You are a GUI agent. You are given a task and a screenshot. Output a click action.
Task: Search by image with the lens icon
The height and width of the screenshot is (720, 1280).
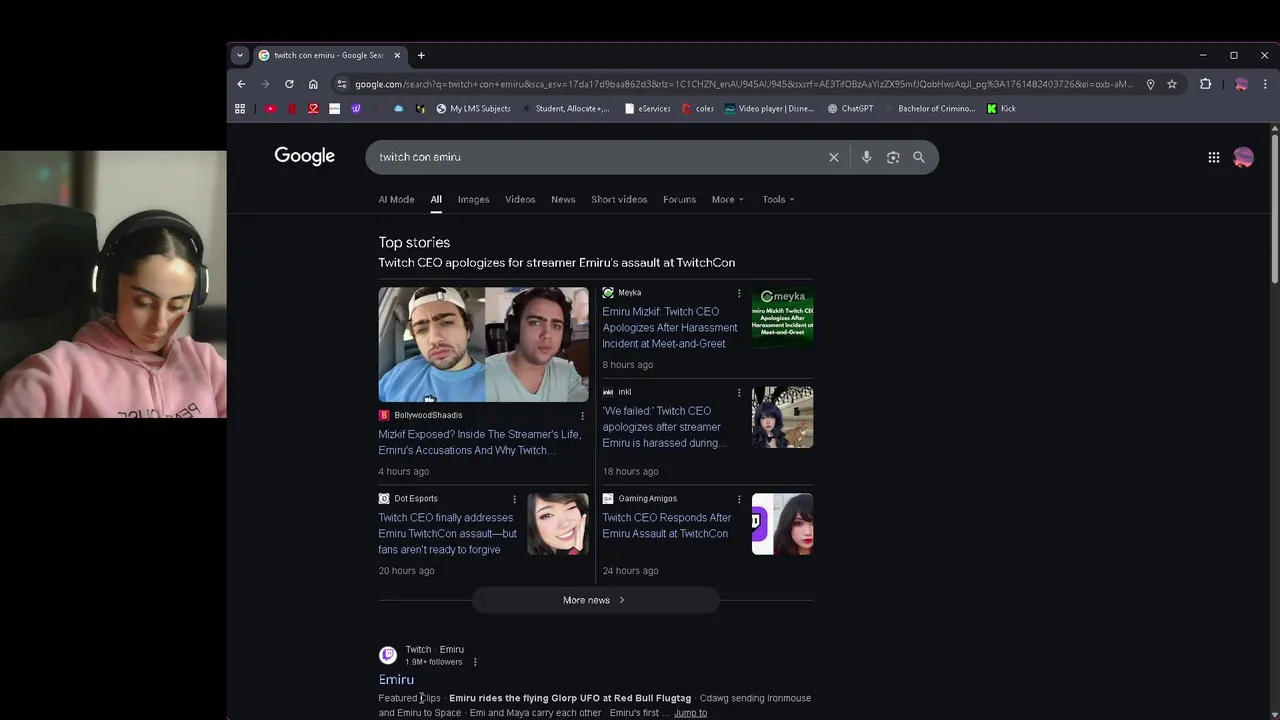(x=893, y=157)
